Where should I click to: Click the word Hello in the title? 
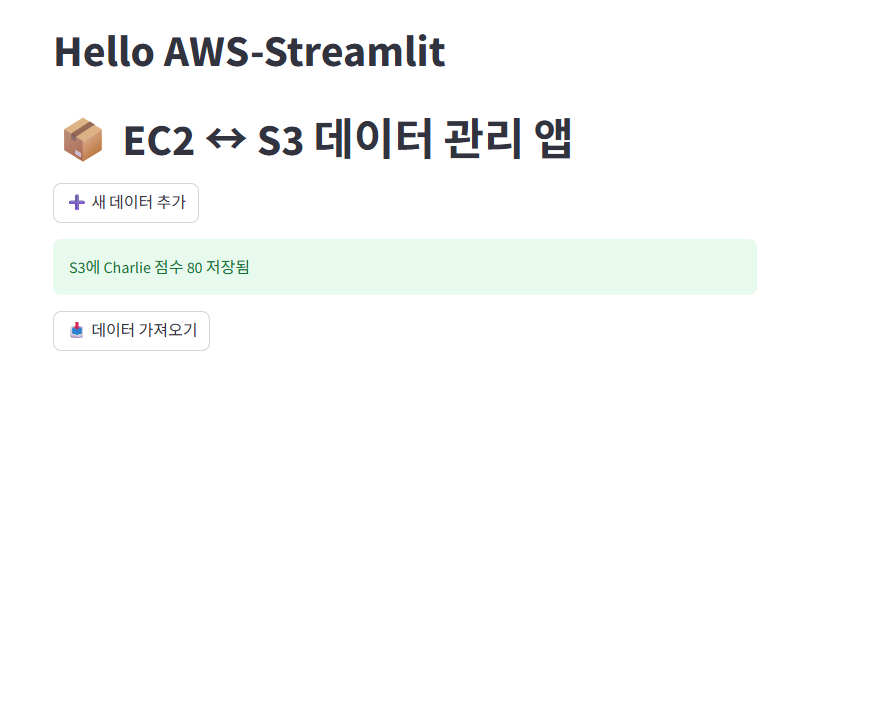(x=104, y=52)
